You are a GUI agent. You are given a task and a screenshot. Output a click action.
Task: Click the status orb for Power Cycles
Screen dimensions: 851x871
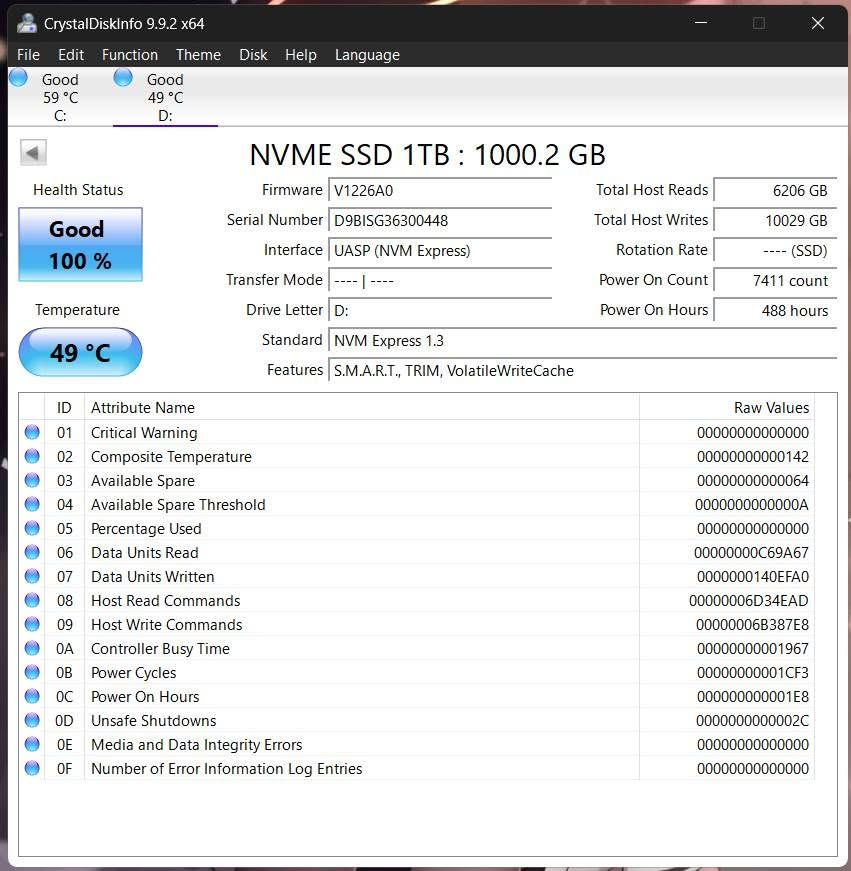click(32, 672)
